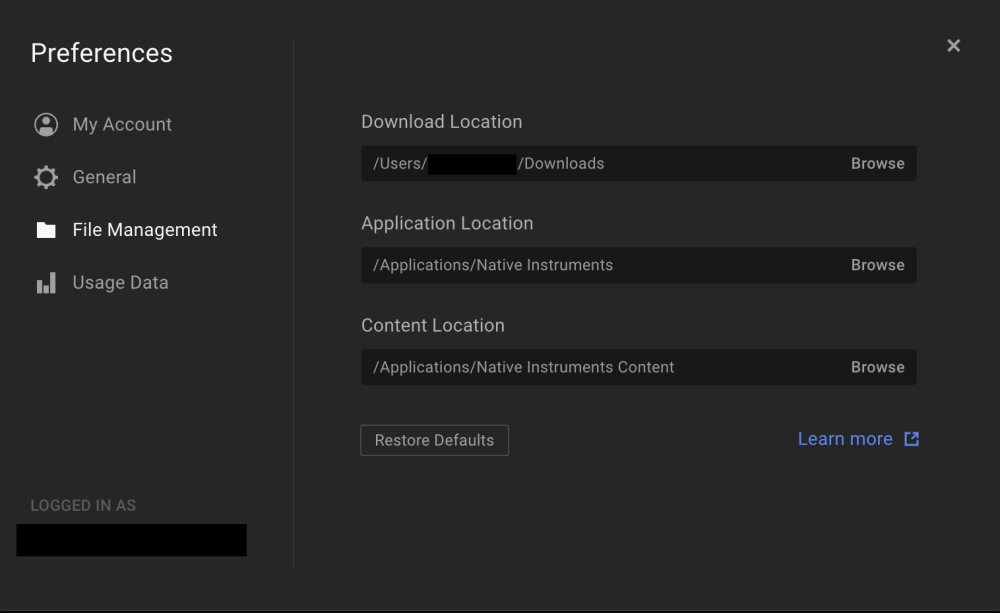Select the File Management section
The height and width of the screenshot is (613, 1000).
pos(145,230)
